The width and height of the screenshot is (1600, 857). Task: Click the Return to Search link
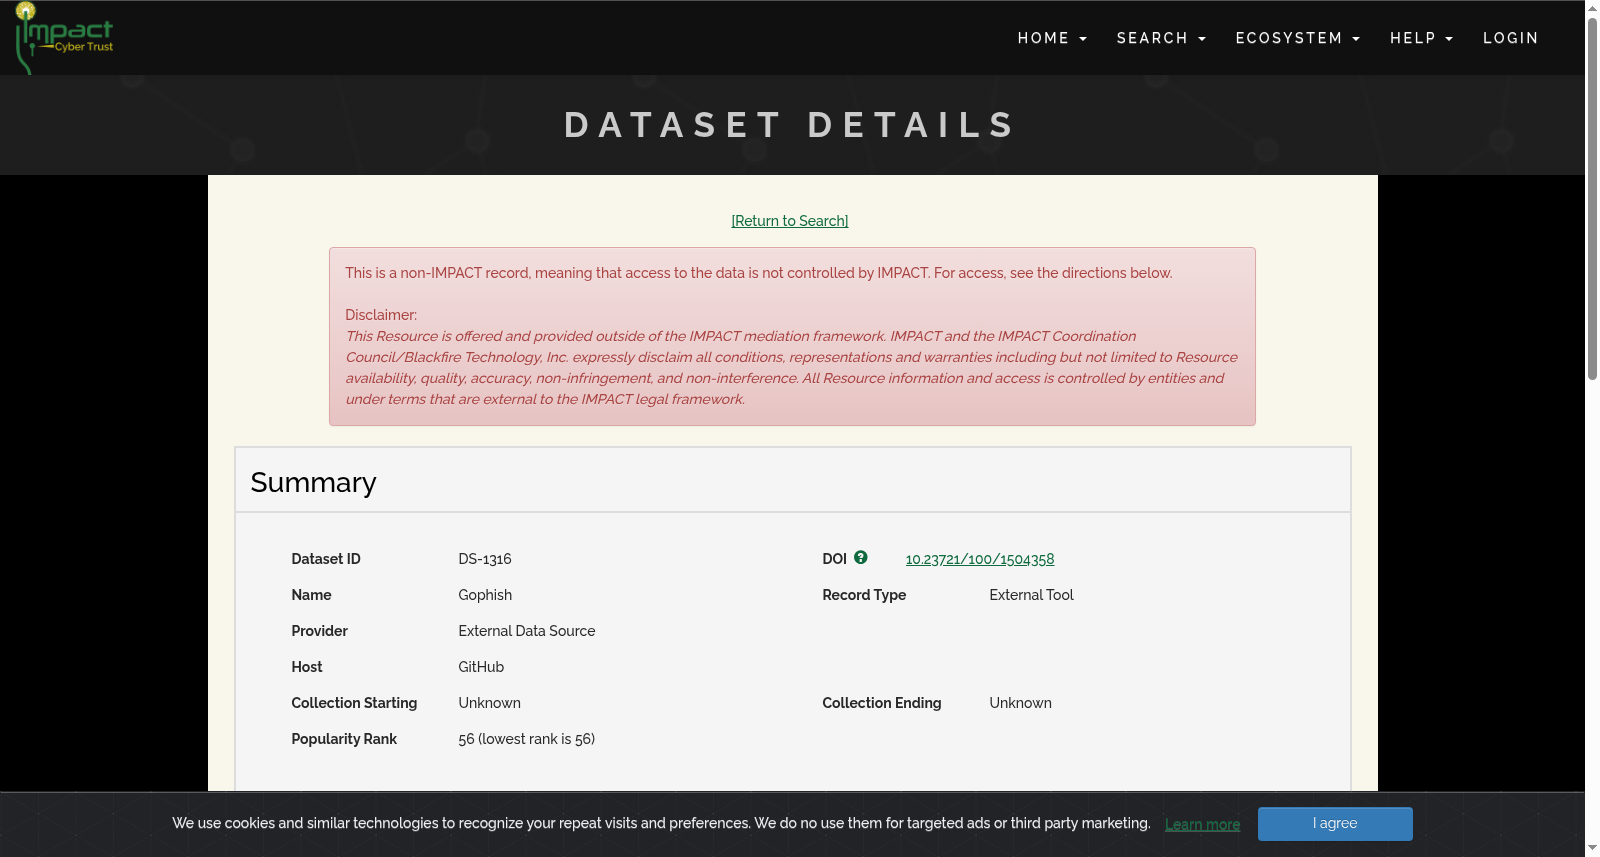pyautogui.click(x=790, y=221)
